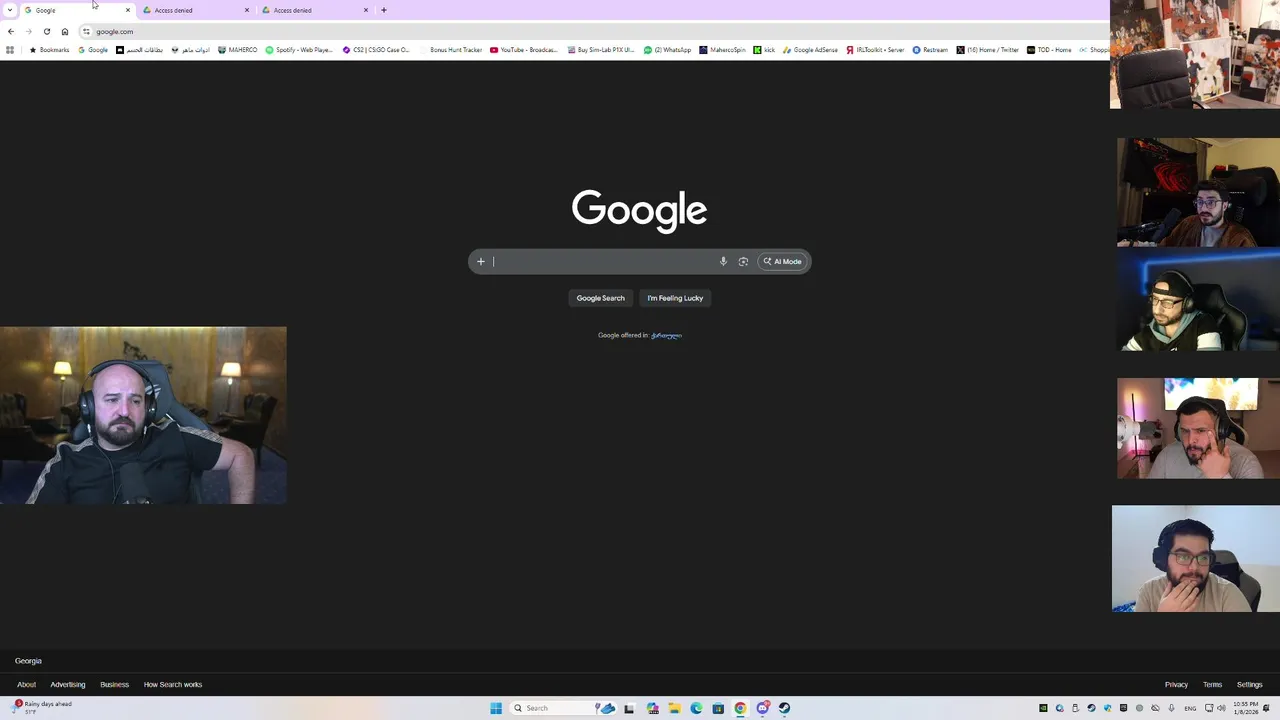Open Buy Sim-Lab P1X bookmark
This screenshot has height=720, width=1280.
(601, 50)
